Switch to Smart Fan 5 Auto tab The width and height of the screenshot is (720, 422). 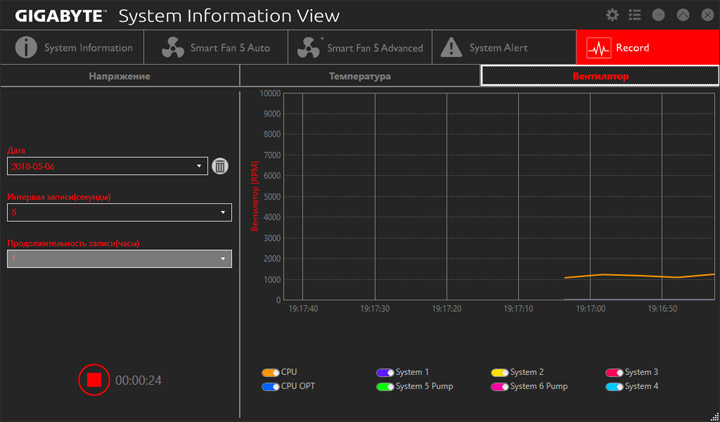pyautogui.click(x=216, y=47)
